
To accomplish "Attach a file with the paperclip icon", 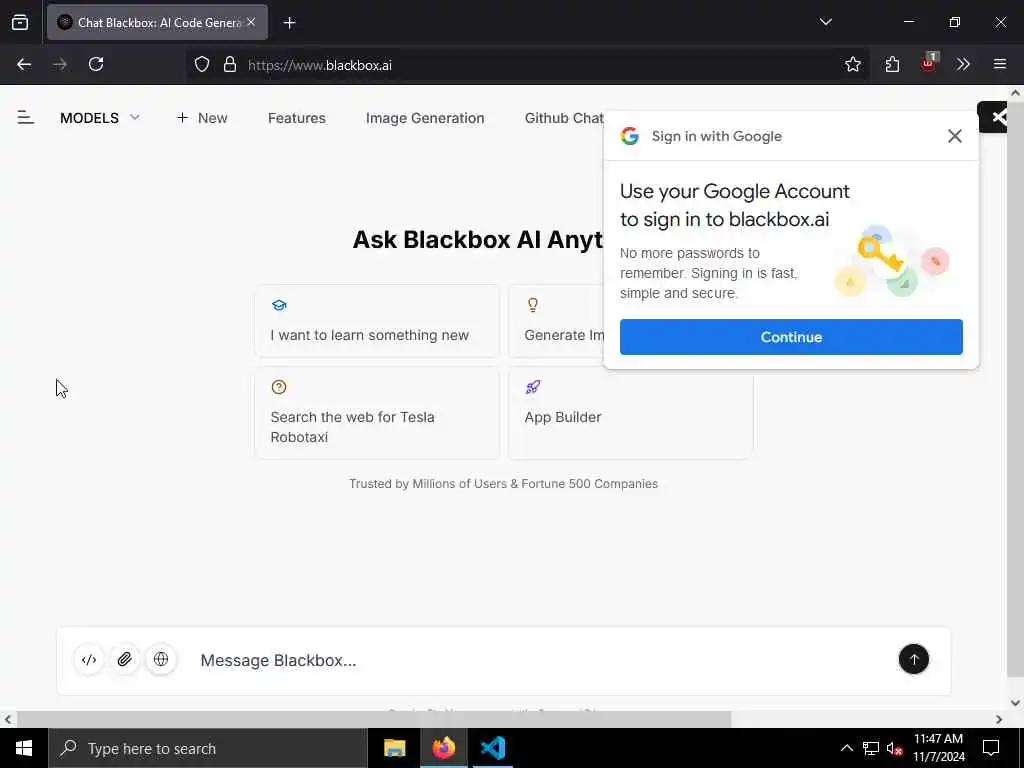I will click(125, 660).
